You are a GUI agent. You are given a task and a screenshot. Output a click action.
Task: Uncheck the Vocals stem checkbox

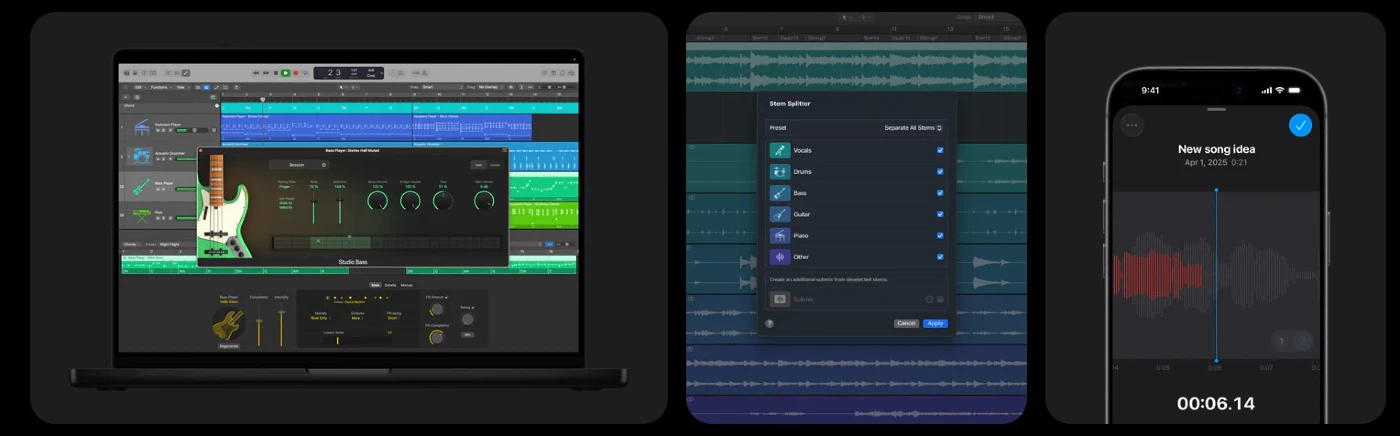click(940, 150)
